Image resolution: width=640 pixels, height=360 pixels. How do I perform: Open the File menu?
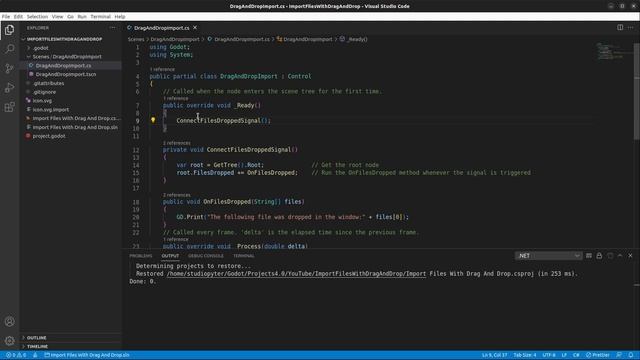pos(6,16)
